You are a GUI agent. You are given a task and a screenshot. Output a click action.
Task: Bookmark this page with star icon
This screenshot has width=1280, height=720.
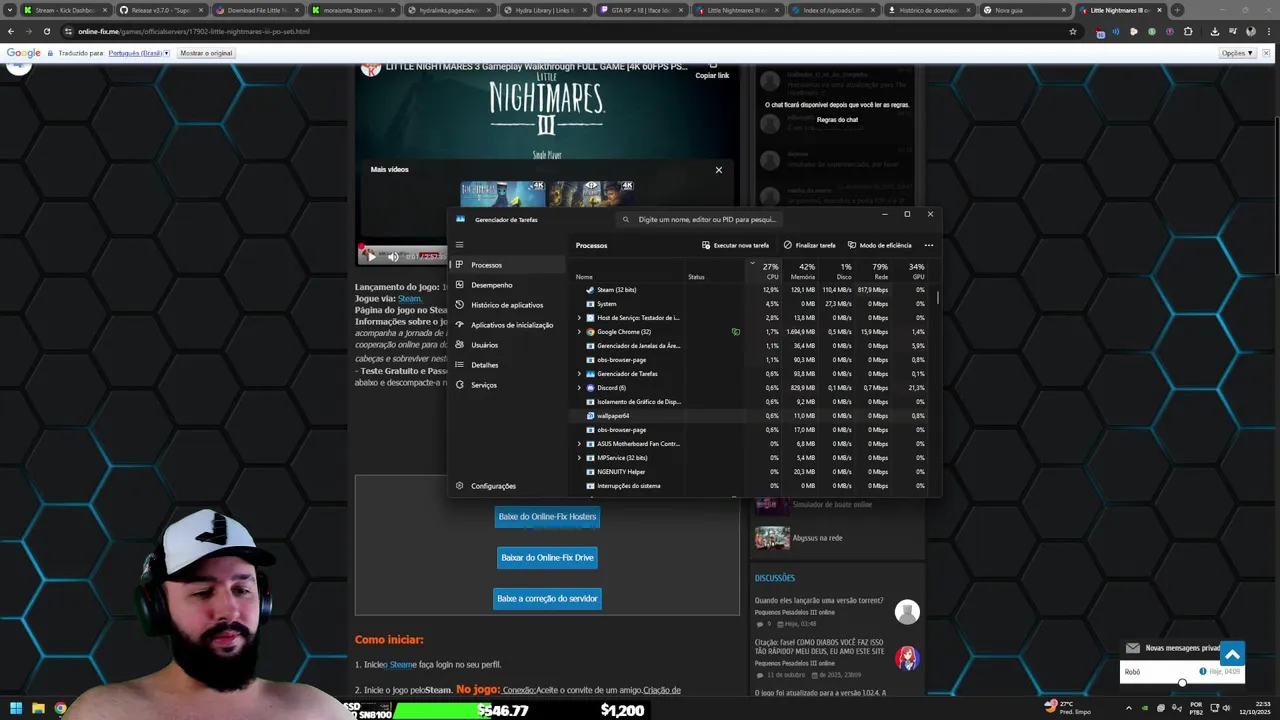pos(1073,31)
